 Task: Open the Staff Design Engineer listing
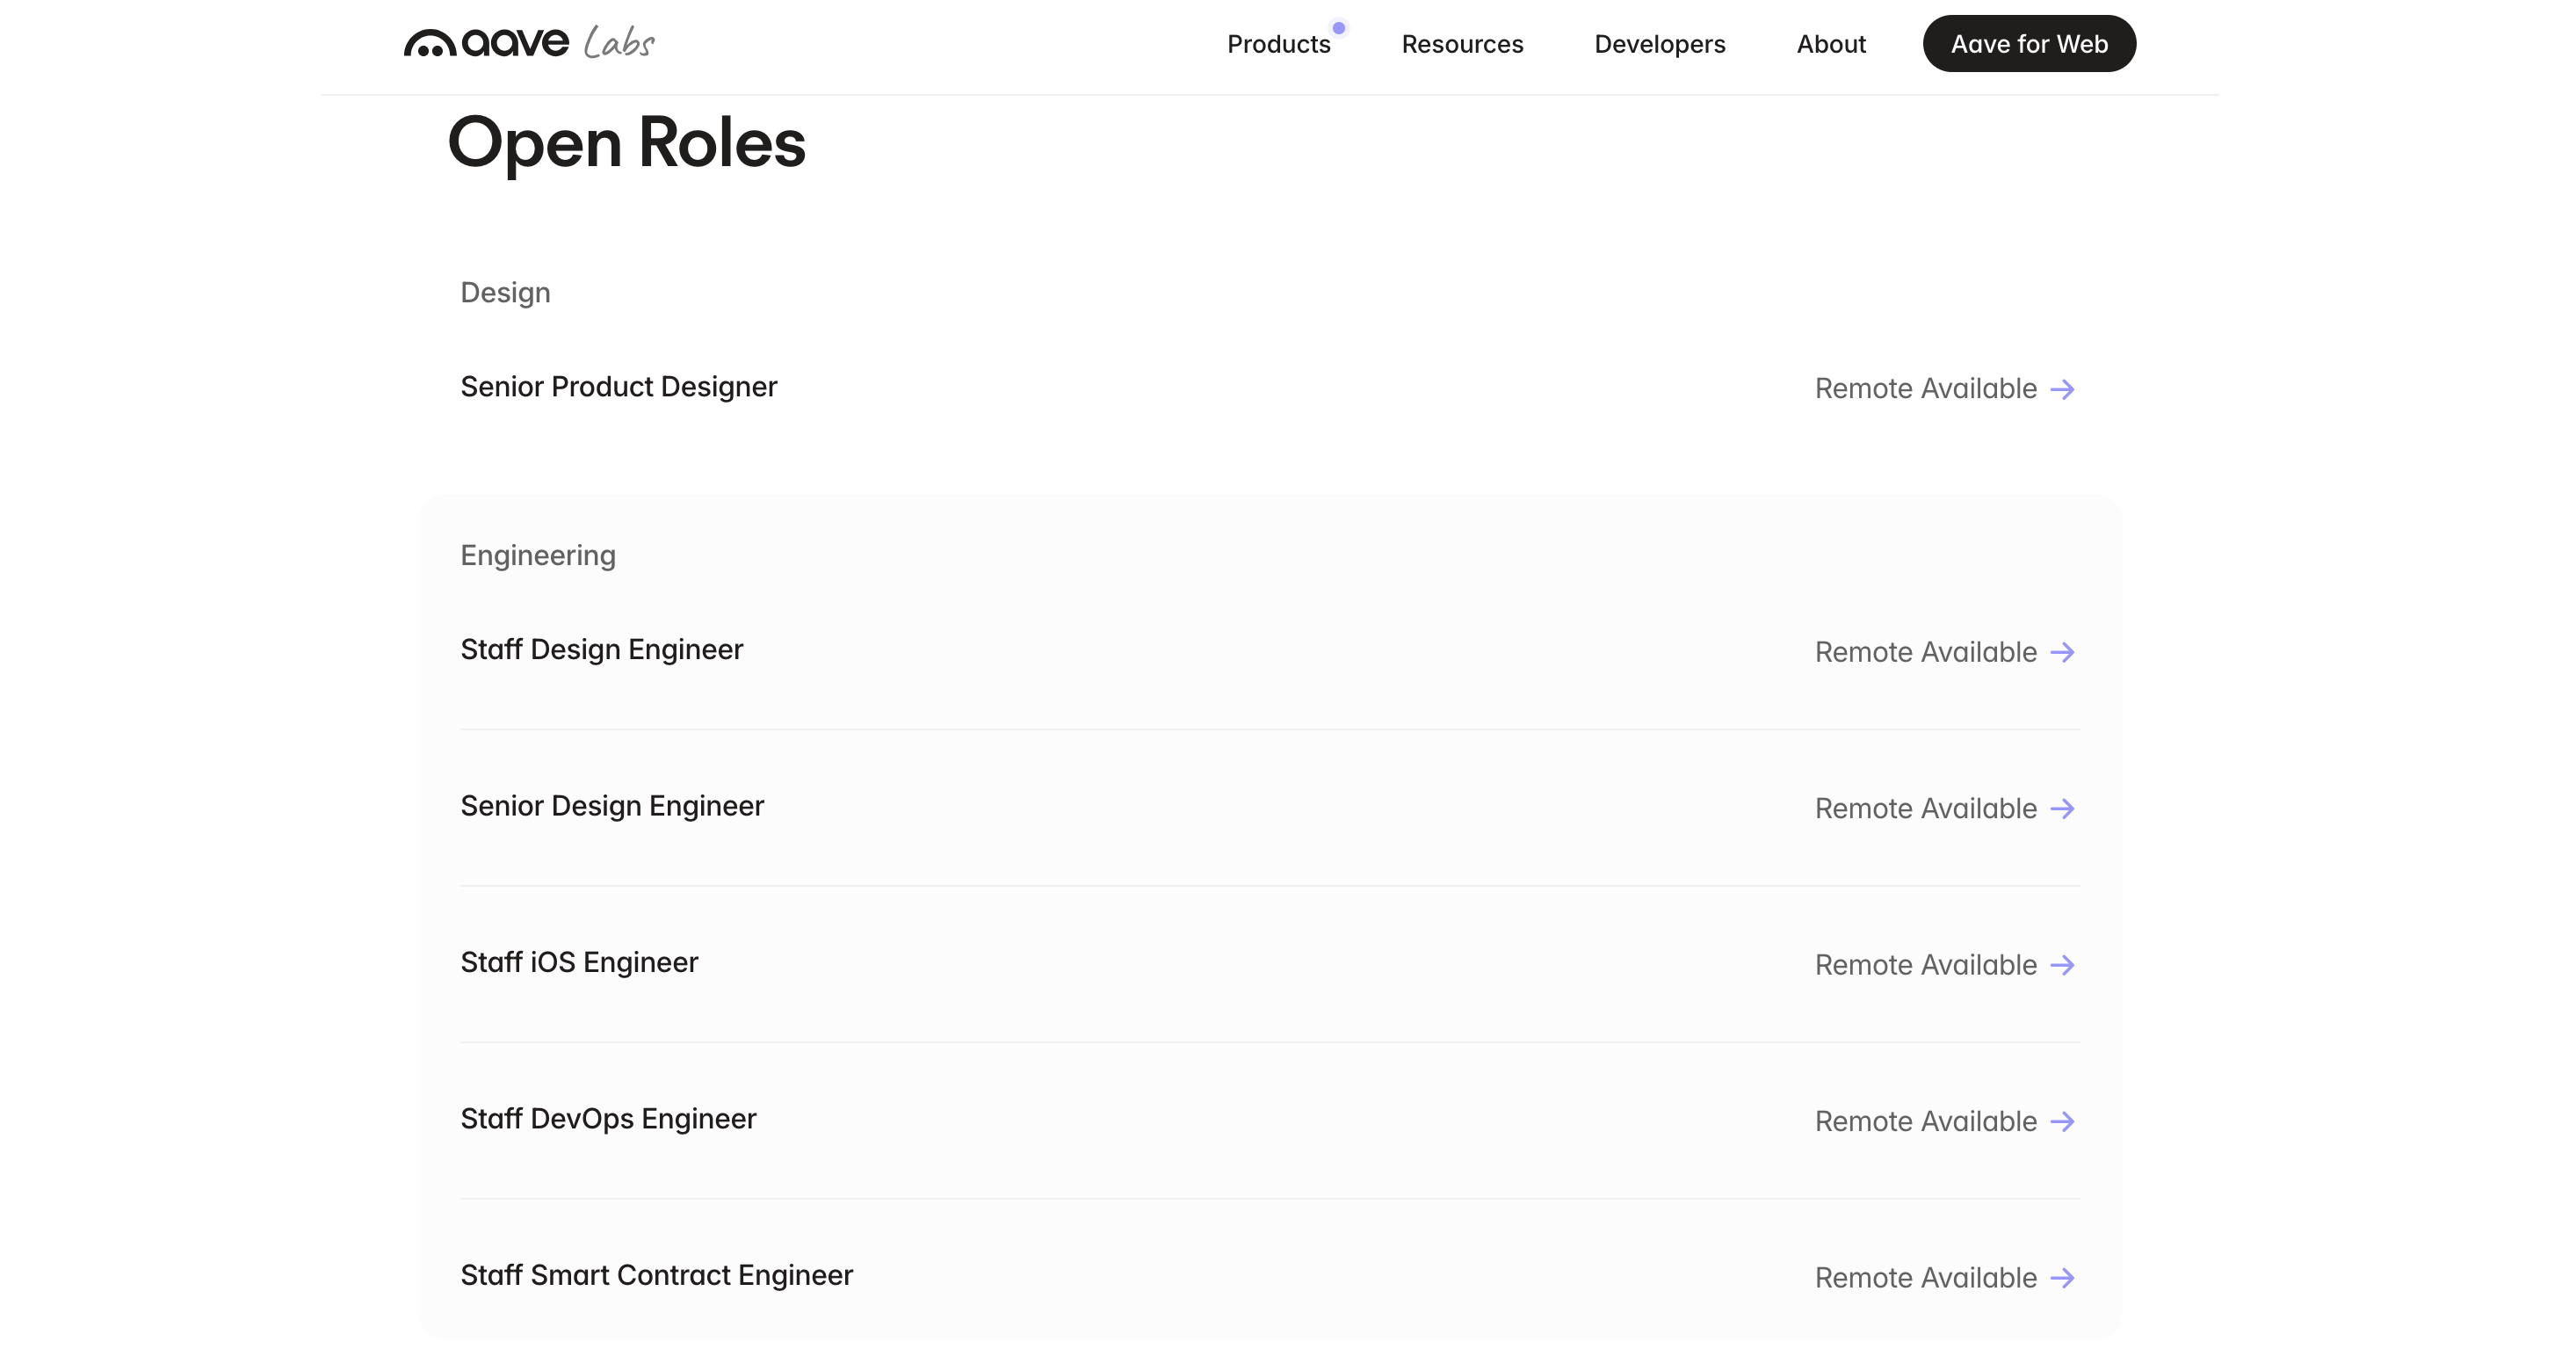coord(601,650)
